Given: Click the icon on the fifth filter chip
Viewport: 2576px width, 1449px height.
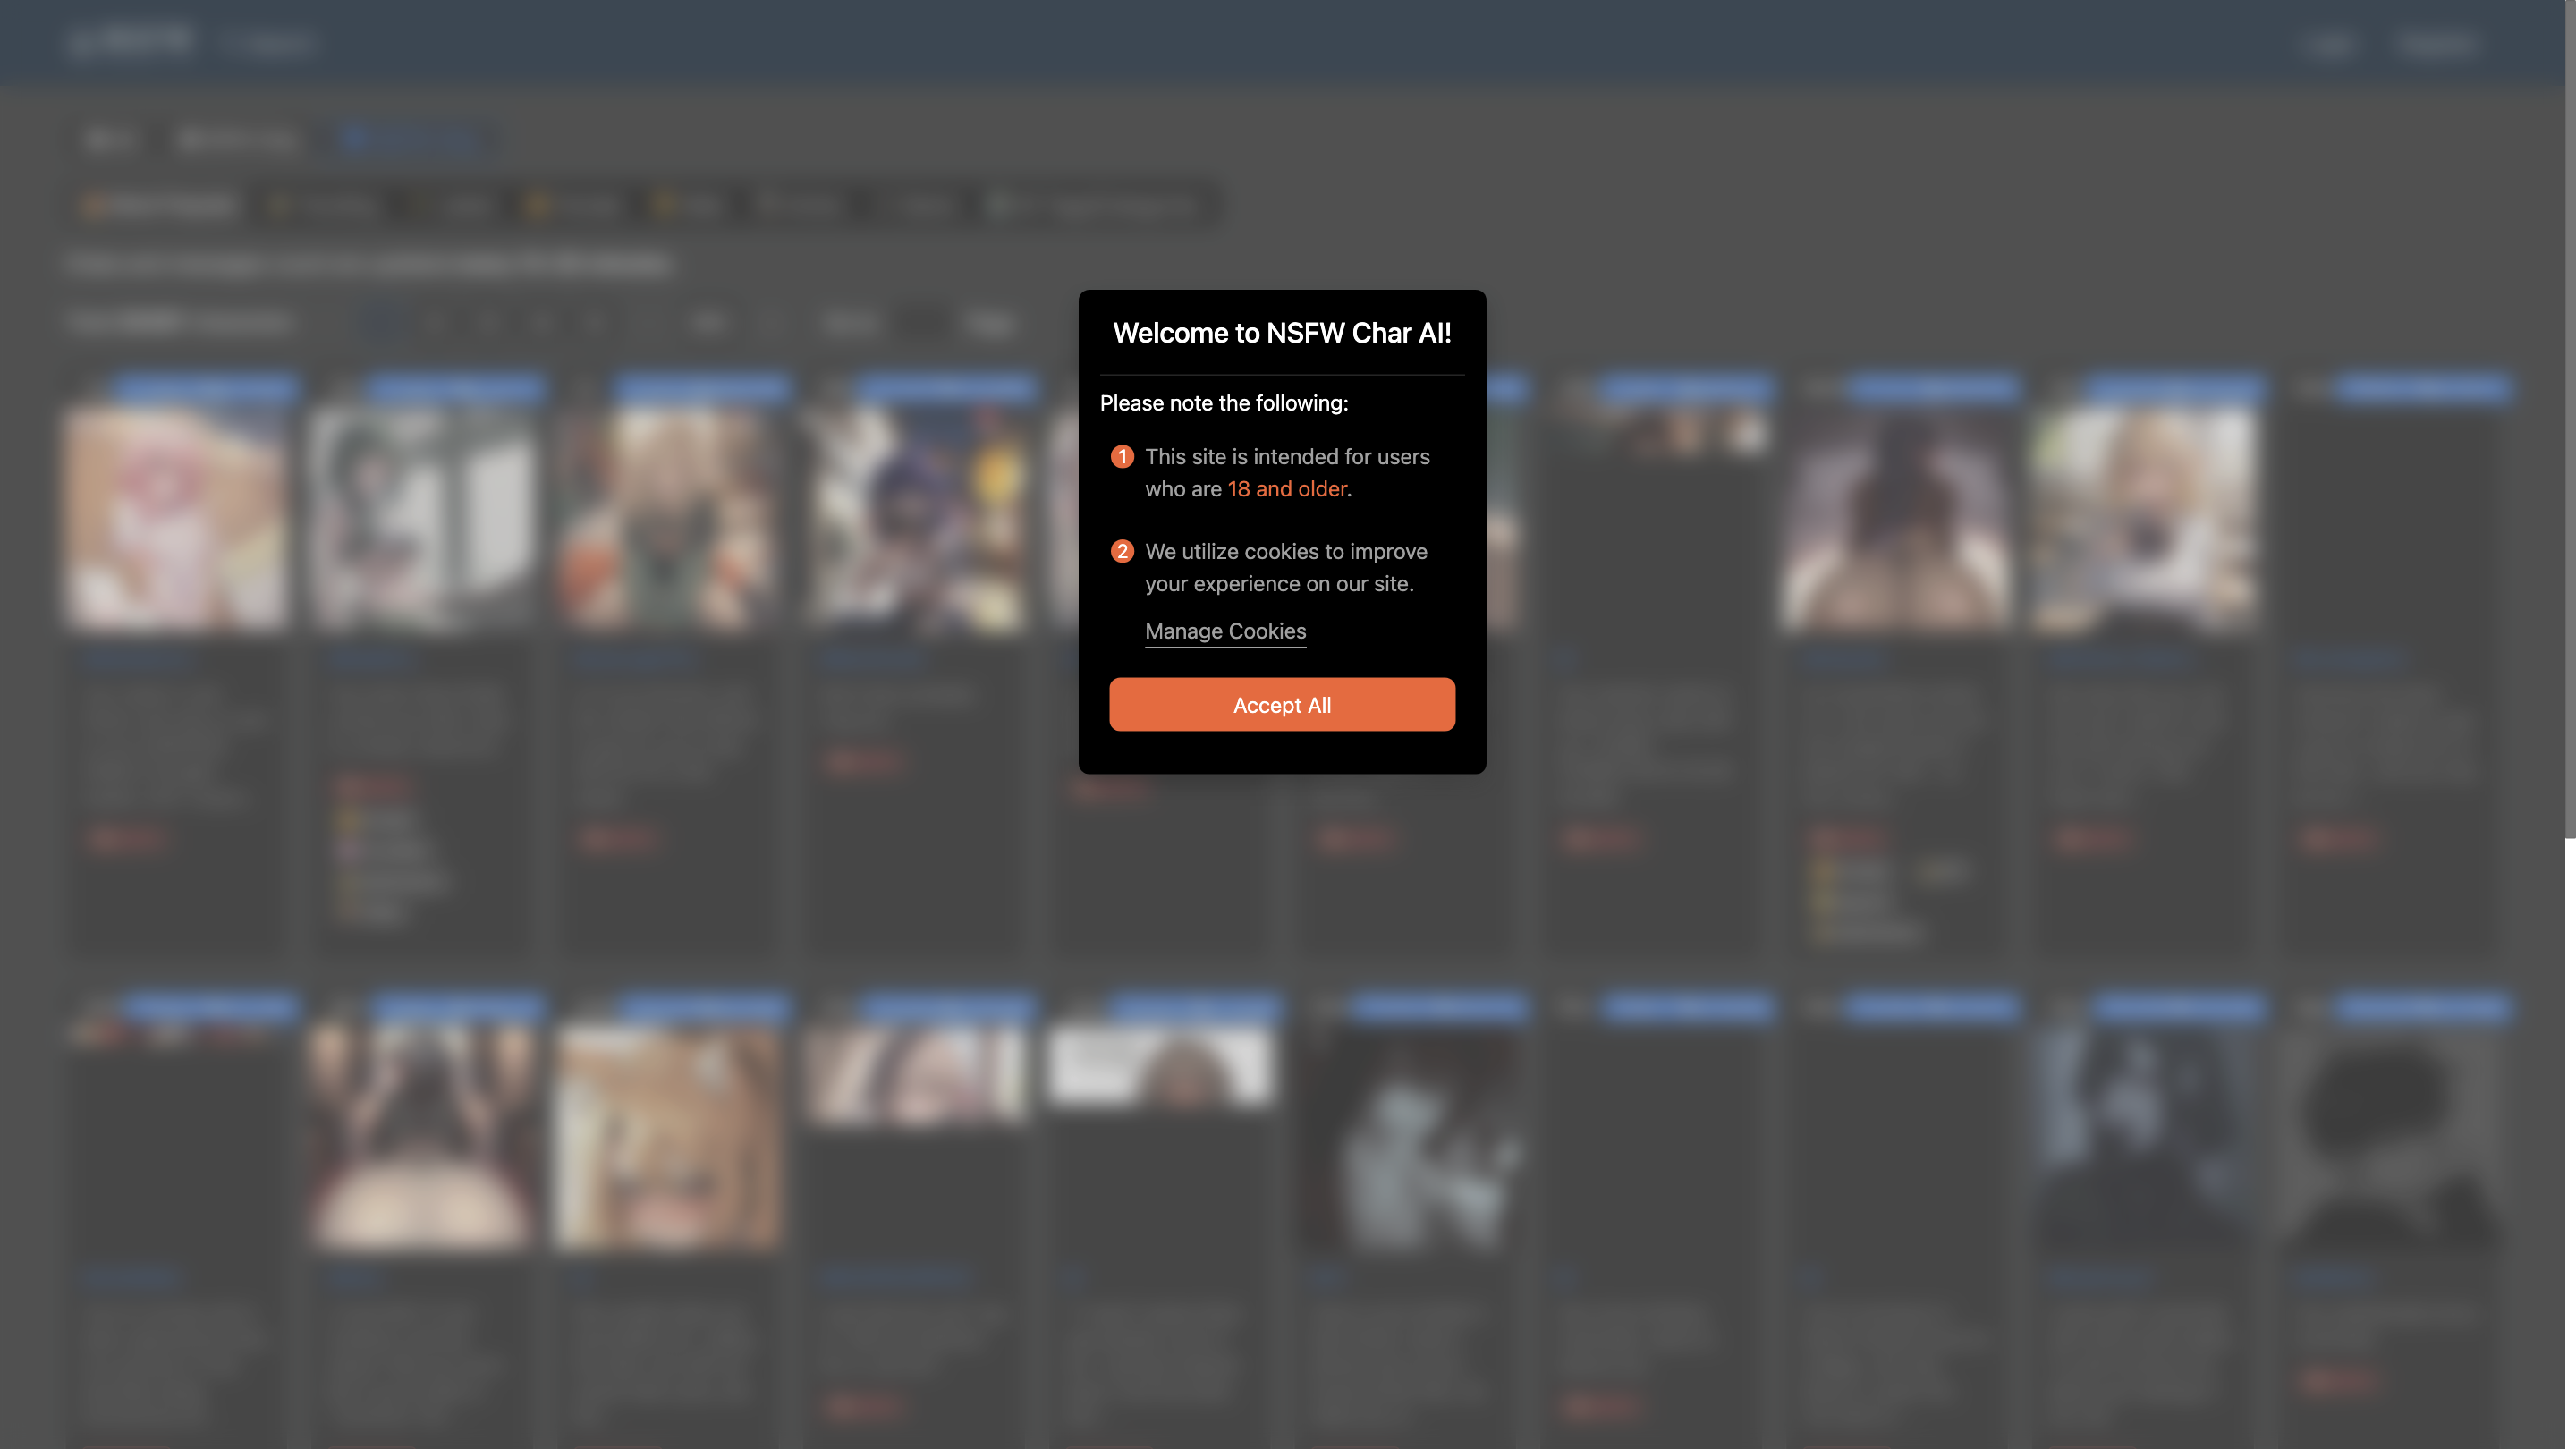Looking at the screenshot, I should [666, 205].
